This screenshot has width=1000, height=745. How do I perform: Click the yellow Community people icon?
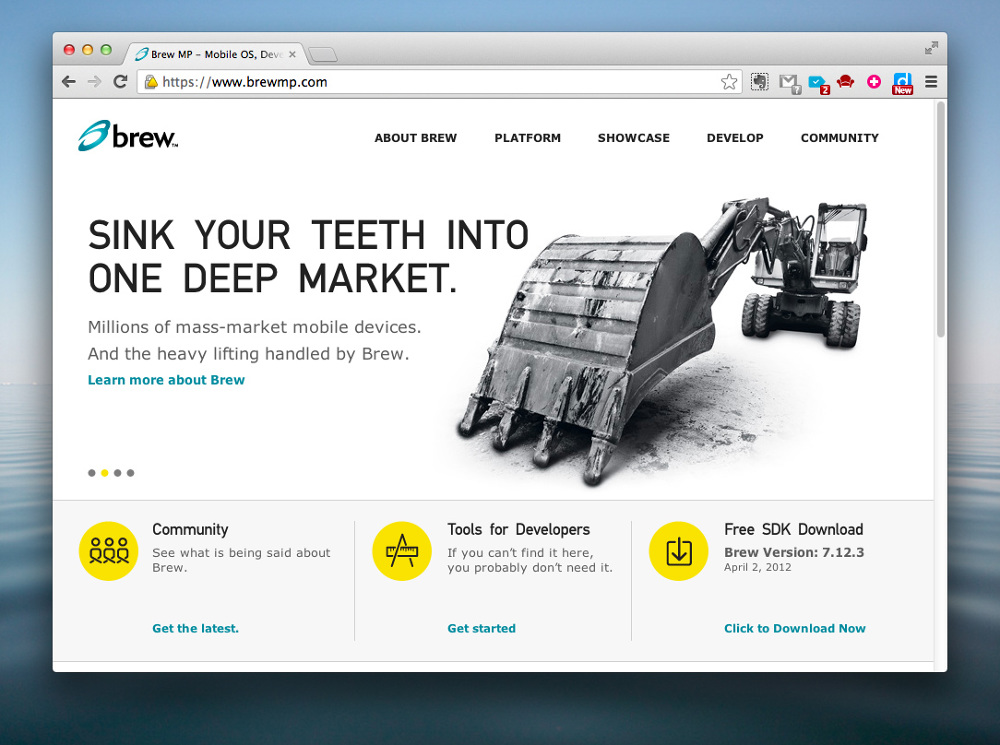[x=108, y=551]
